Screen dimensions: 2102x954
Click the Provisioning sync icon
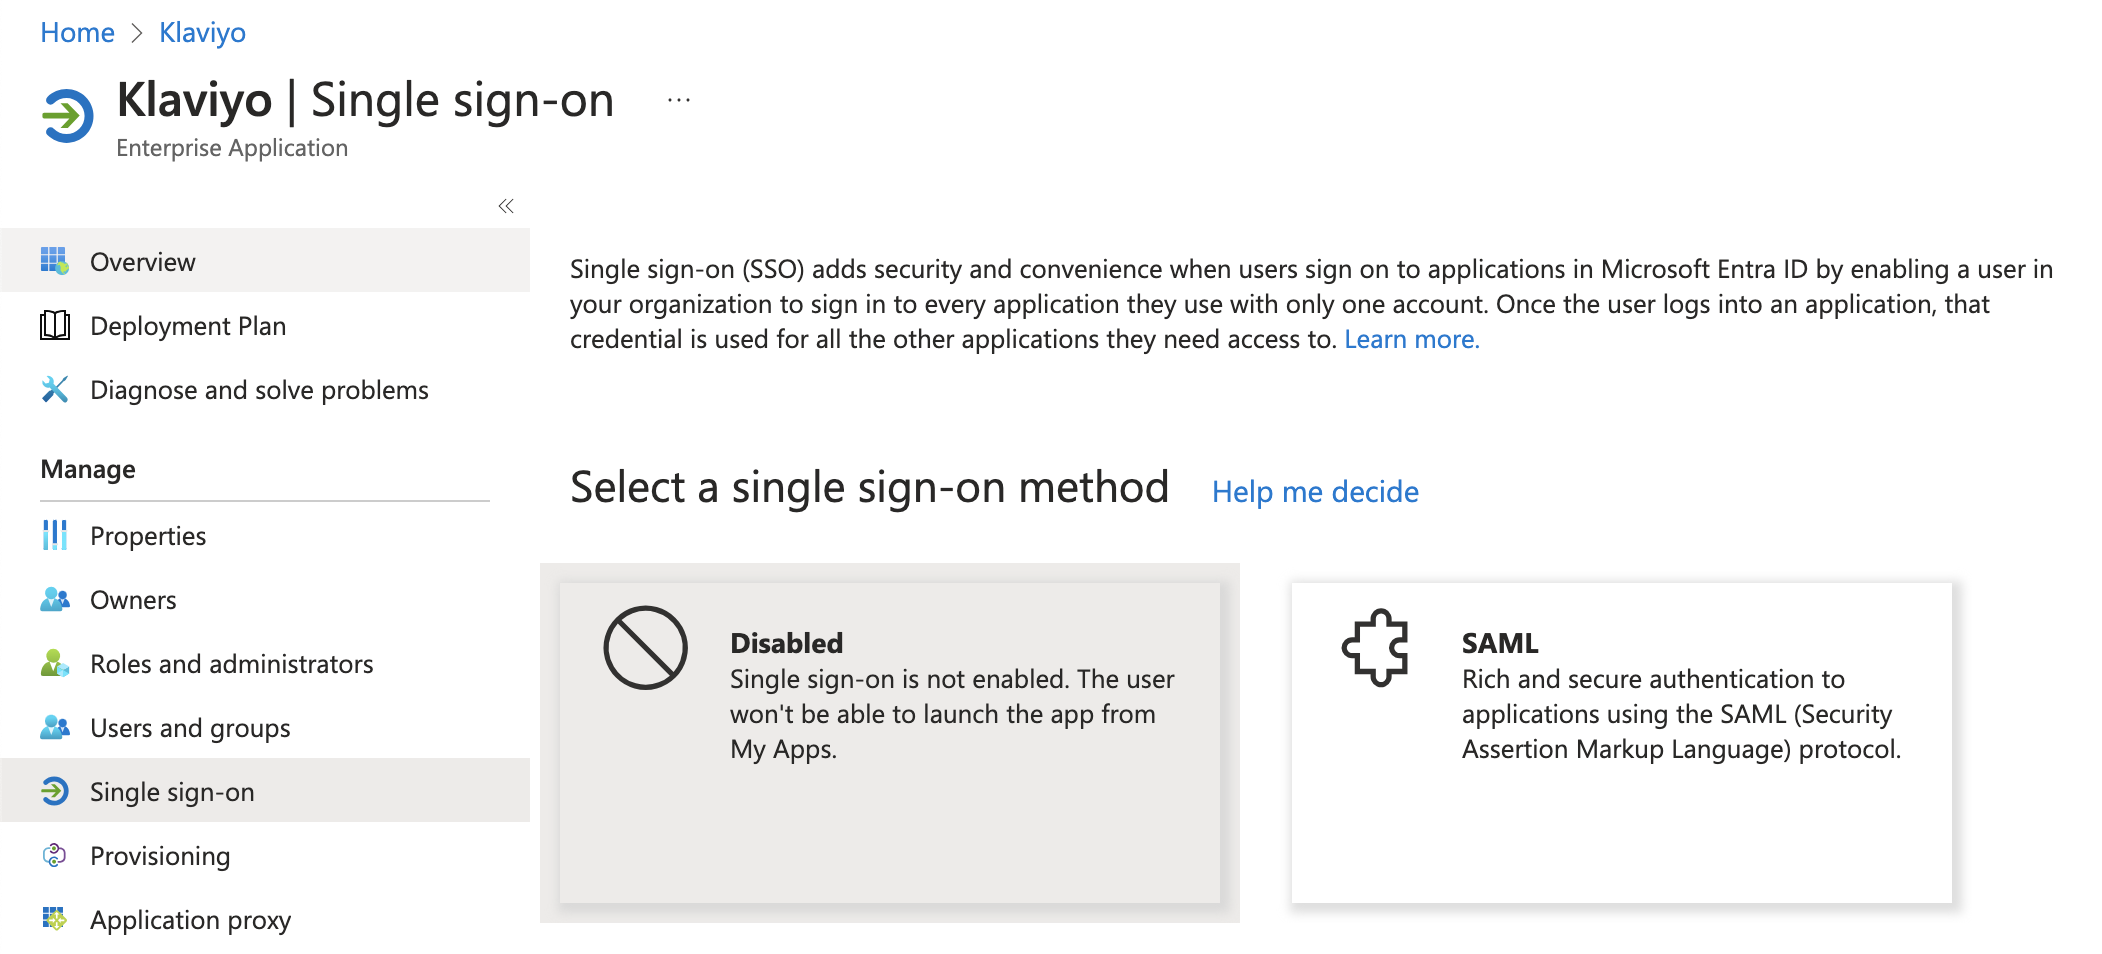click(x=57, y=855)
